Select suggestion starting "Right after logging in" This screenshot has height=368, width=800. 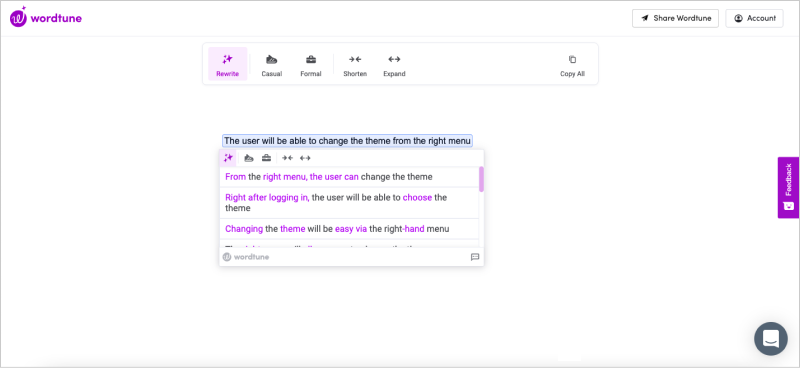[x=349, y=203]
